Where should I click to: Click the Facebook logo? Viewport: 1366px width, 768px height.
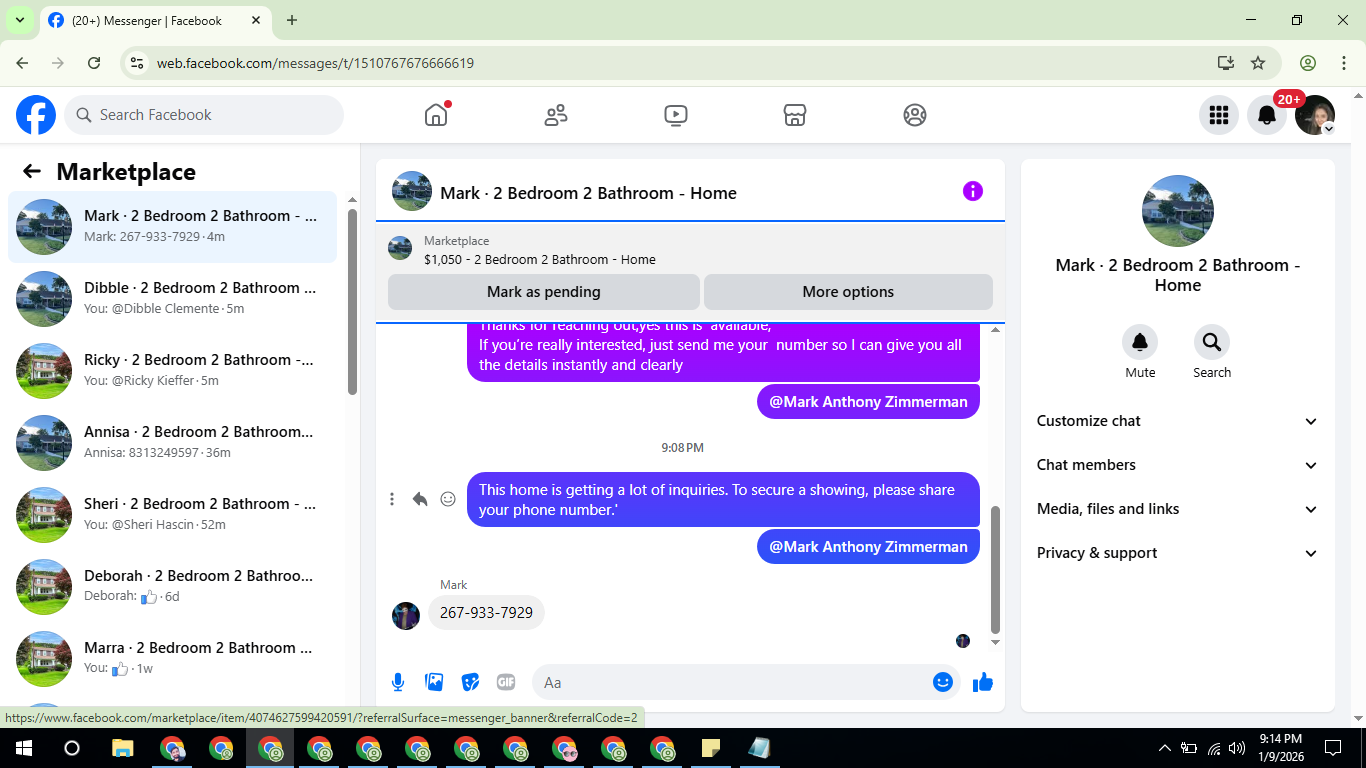(36, 115)
